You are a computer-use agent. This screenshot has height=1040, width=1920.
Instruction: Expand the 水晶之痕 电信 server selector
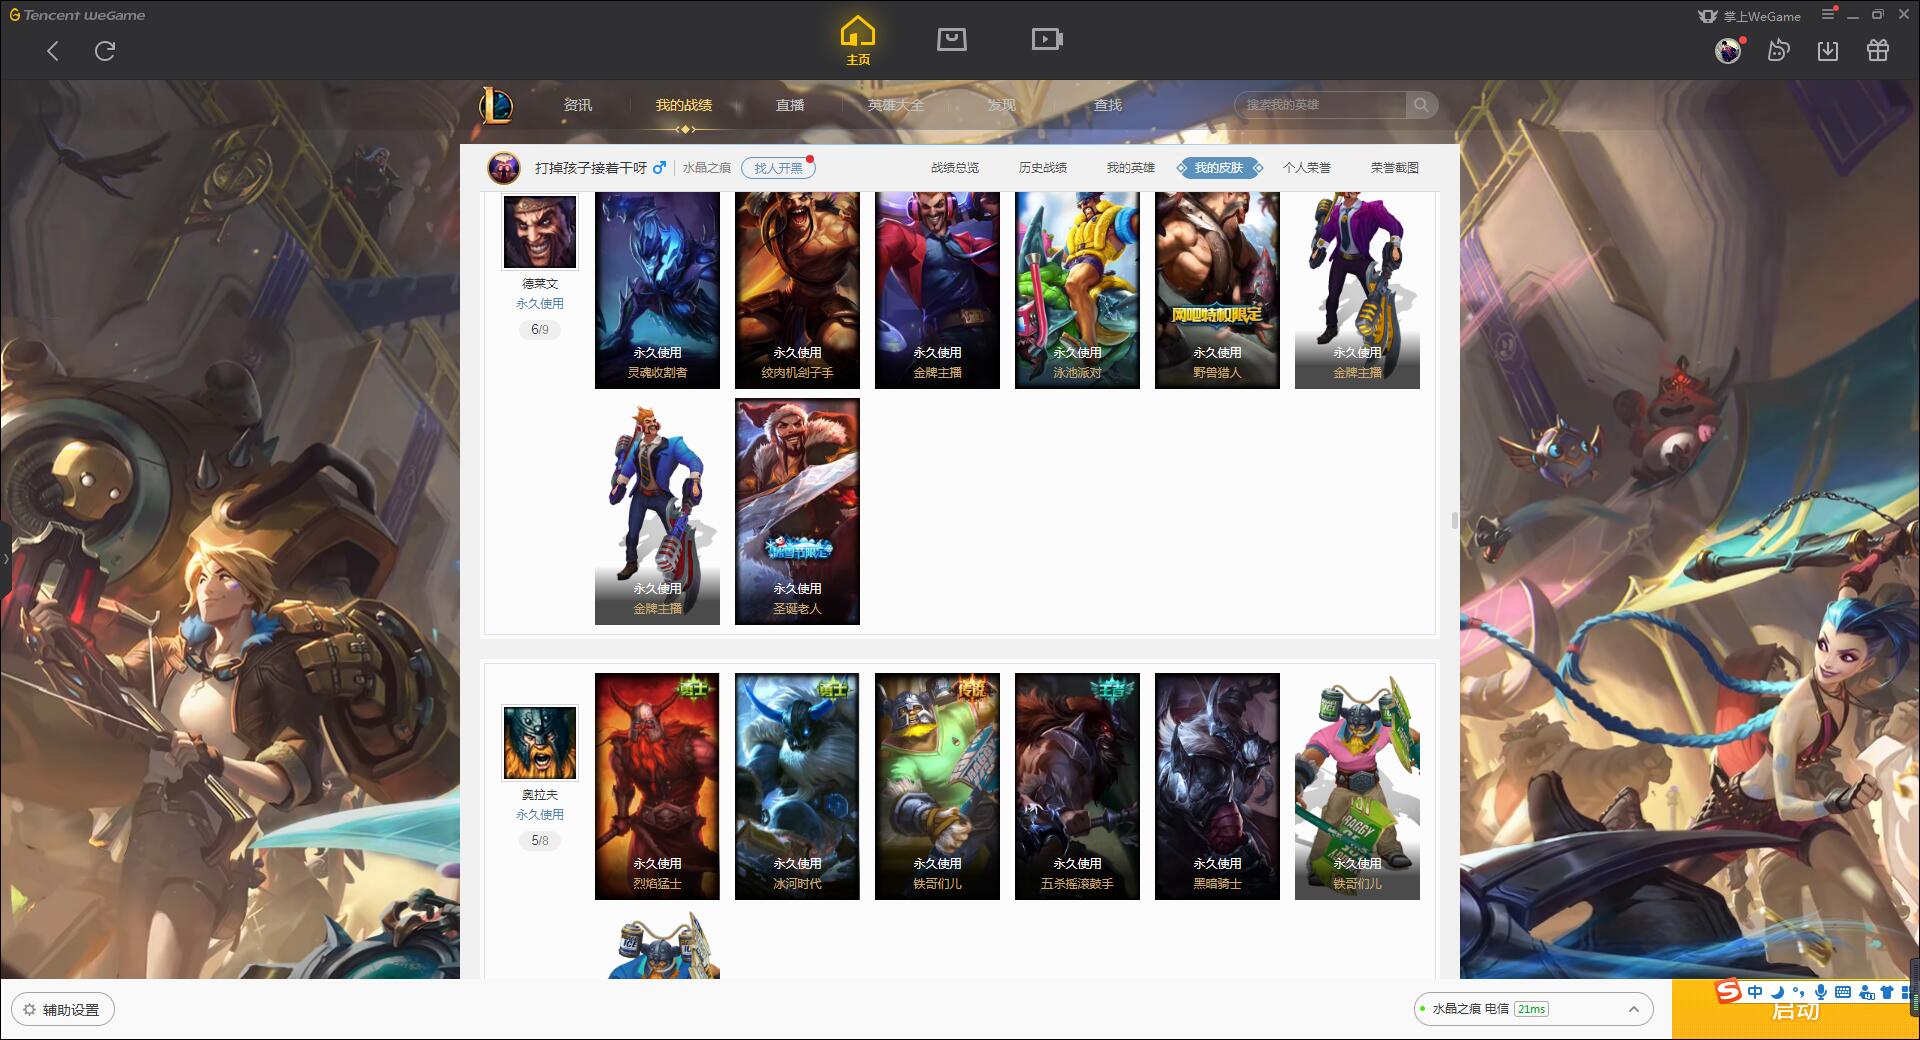click(x=1532, y=1009)
